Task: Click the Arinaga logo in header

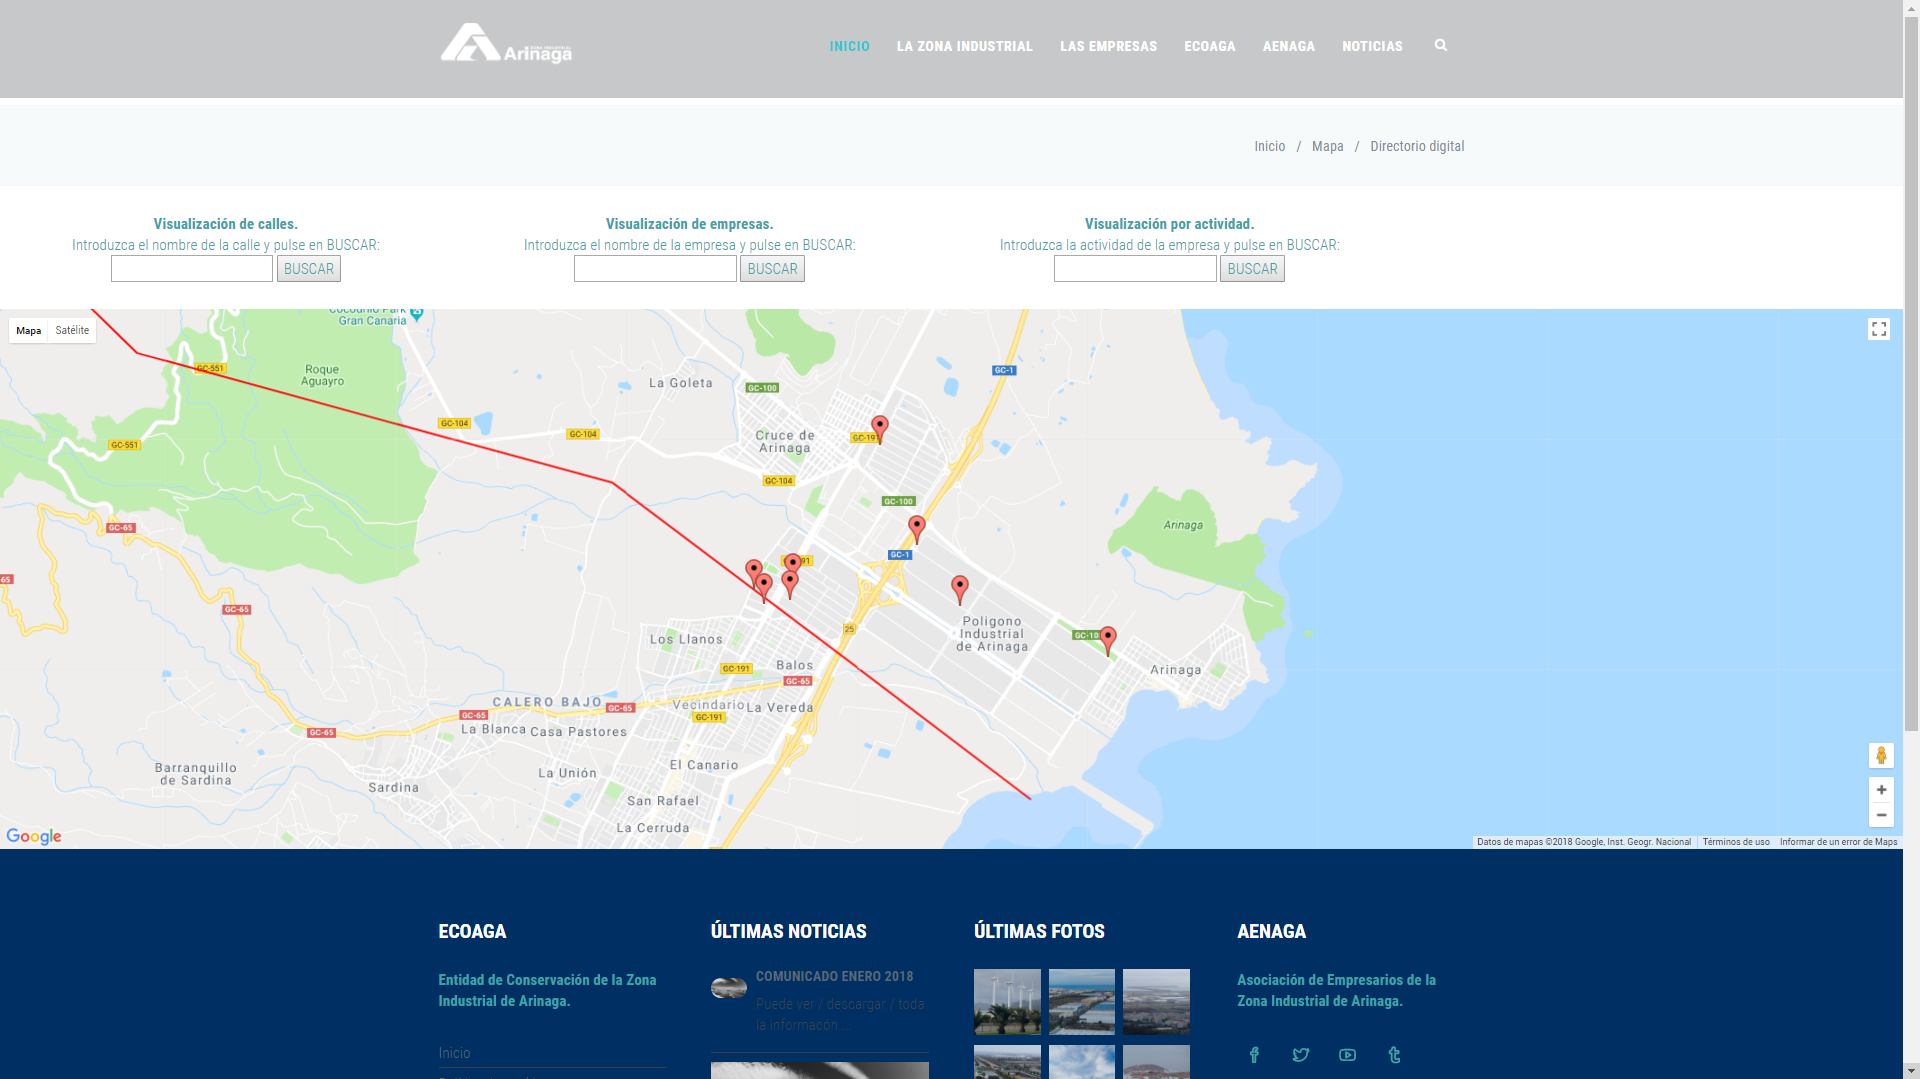Action: (506, 44)
